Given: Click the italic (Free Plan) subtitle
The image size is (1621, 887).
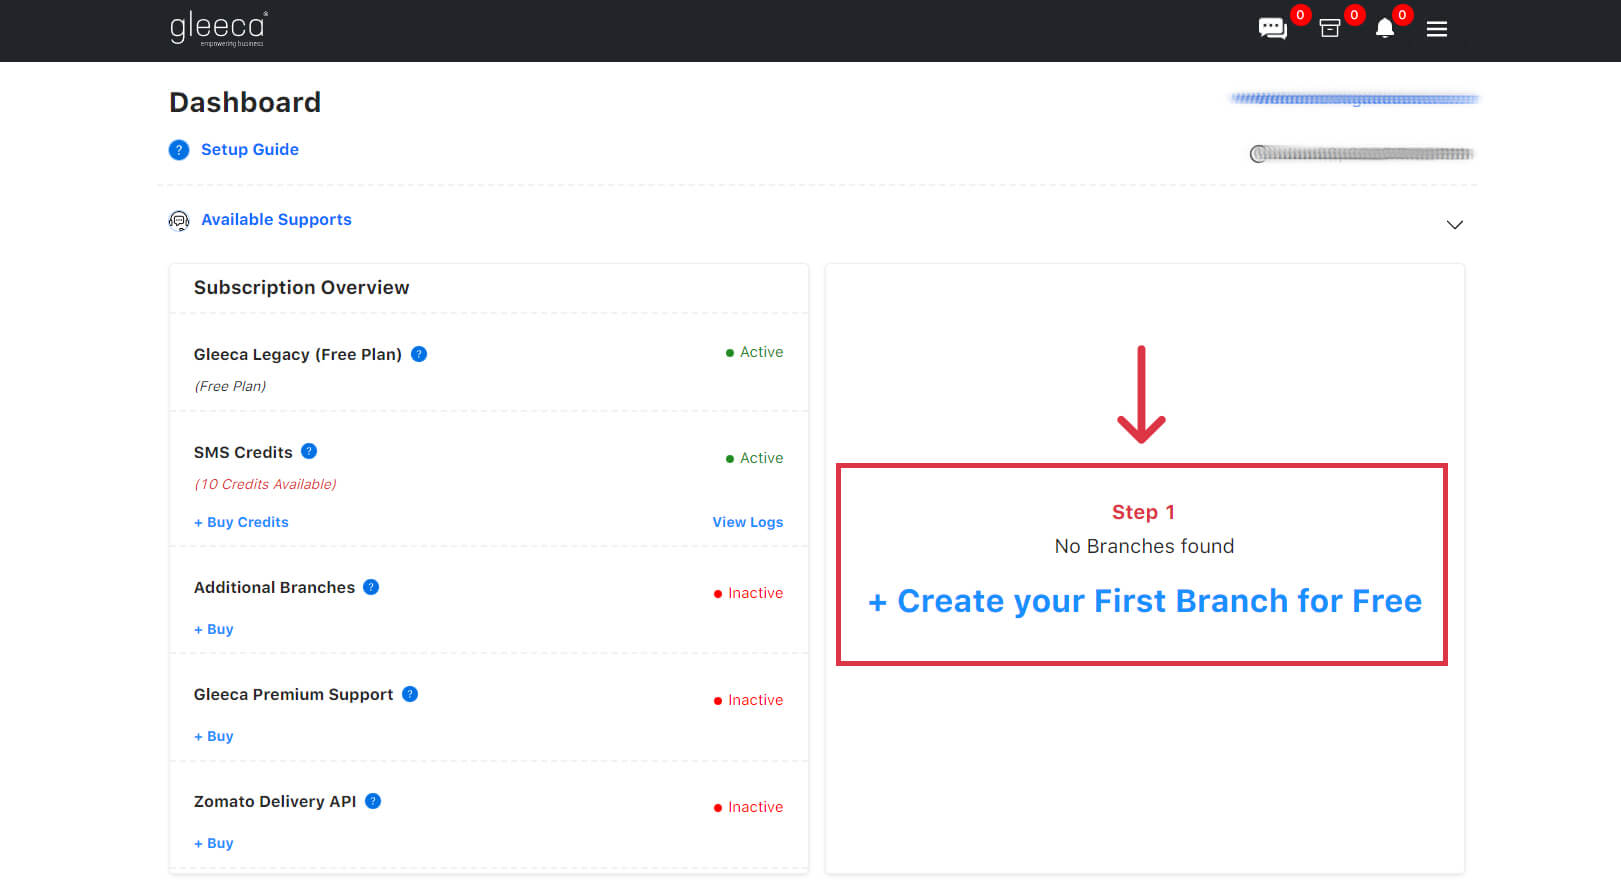Looking at the screenshot, I should tap(230, 386).
